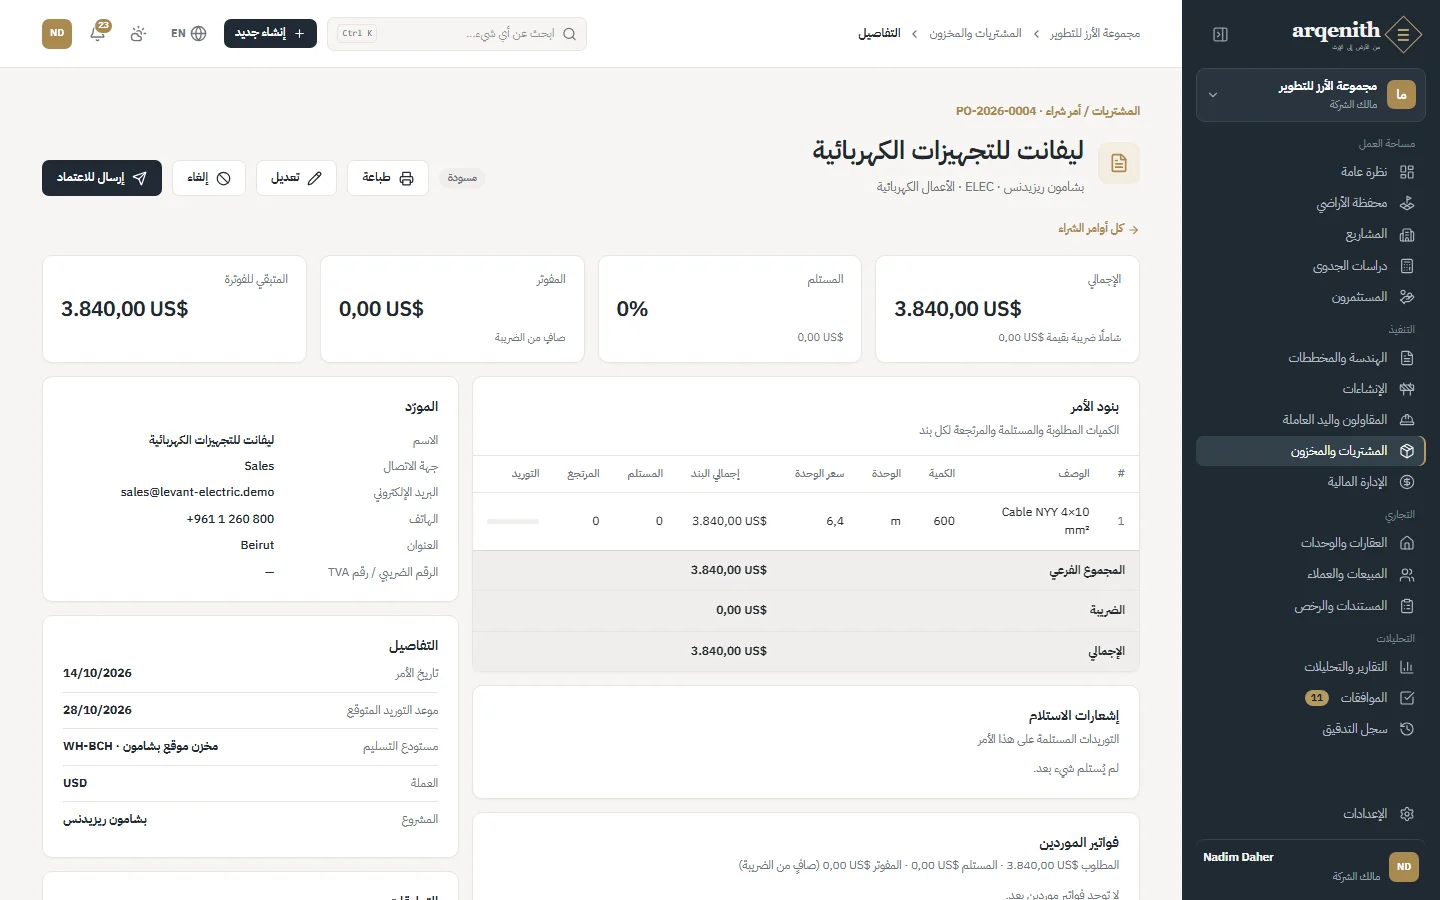Click the purchase order document icon beside title
The image size is (1440, 900).
[1119, 163]
